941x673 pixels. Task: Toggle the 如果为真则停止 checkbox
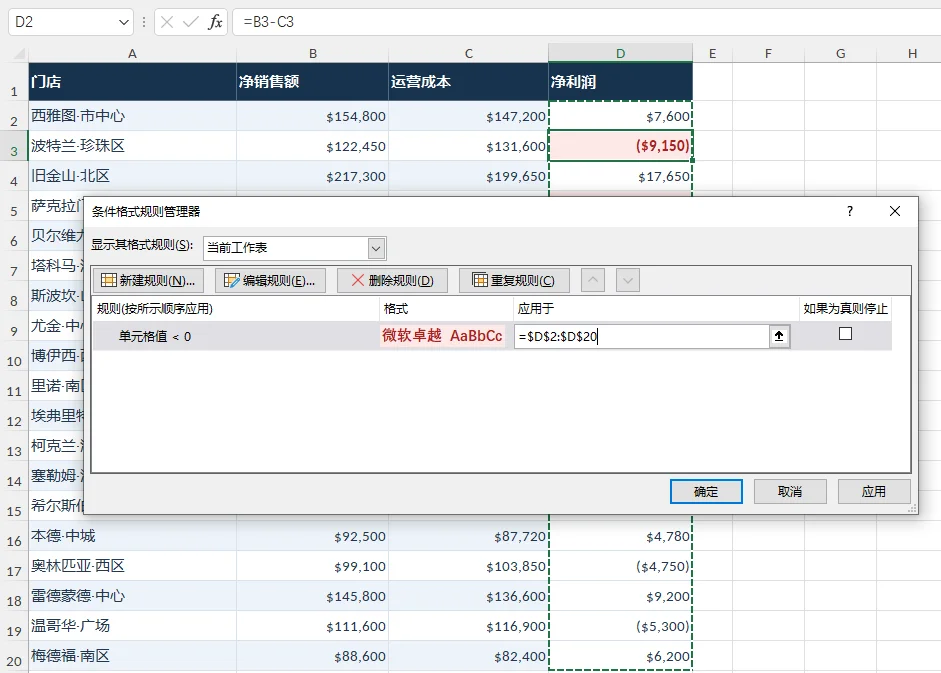pyautogui.click(x=846, y=334)
